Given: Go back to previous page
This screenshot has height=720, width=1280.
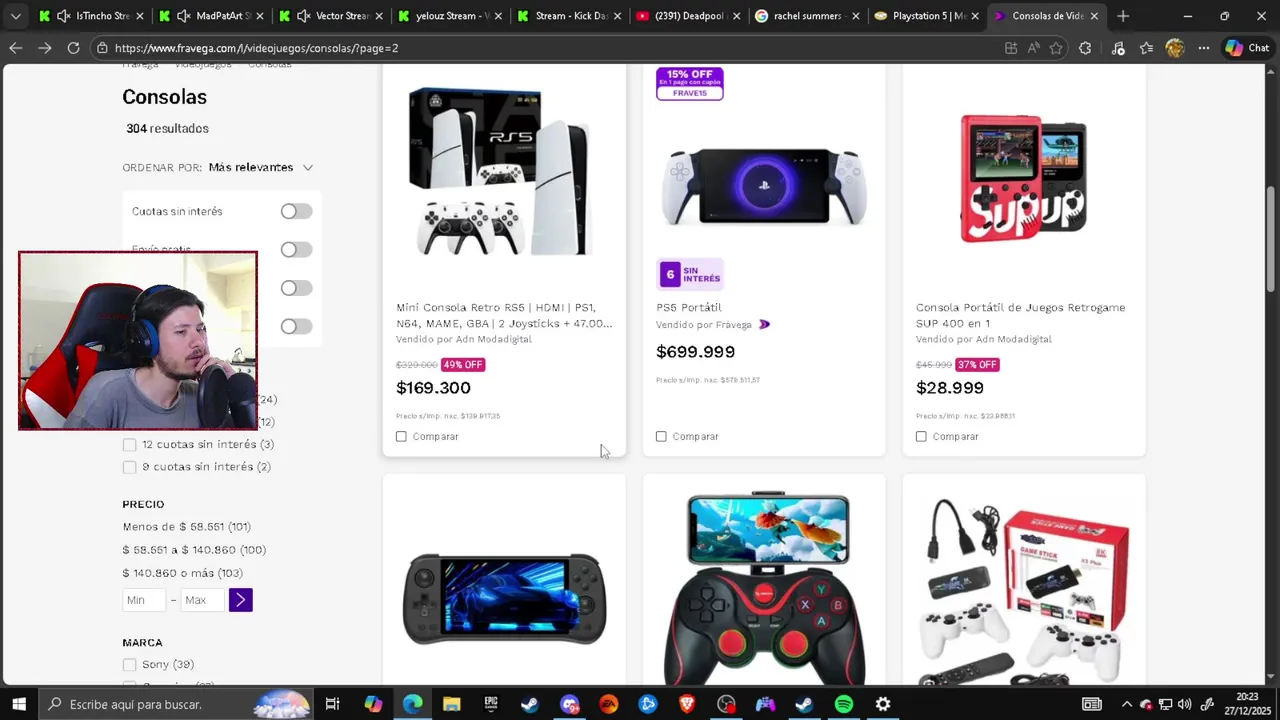Looking at the screenshot, I should [x=16, y=48].
